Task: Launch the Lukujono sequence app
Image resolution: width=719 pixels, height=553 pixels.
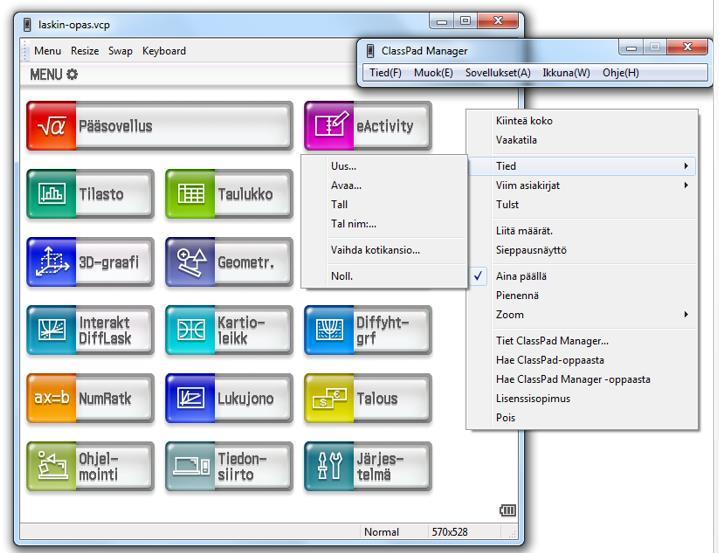Action: pyautogui.click(x=229, y=398)
